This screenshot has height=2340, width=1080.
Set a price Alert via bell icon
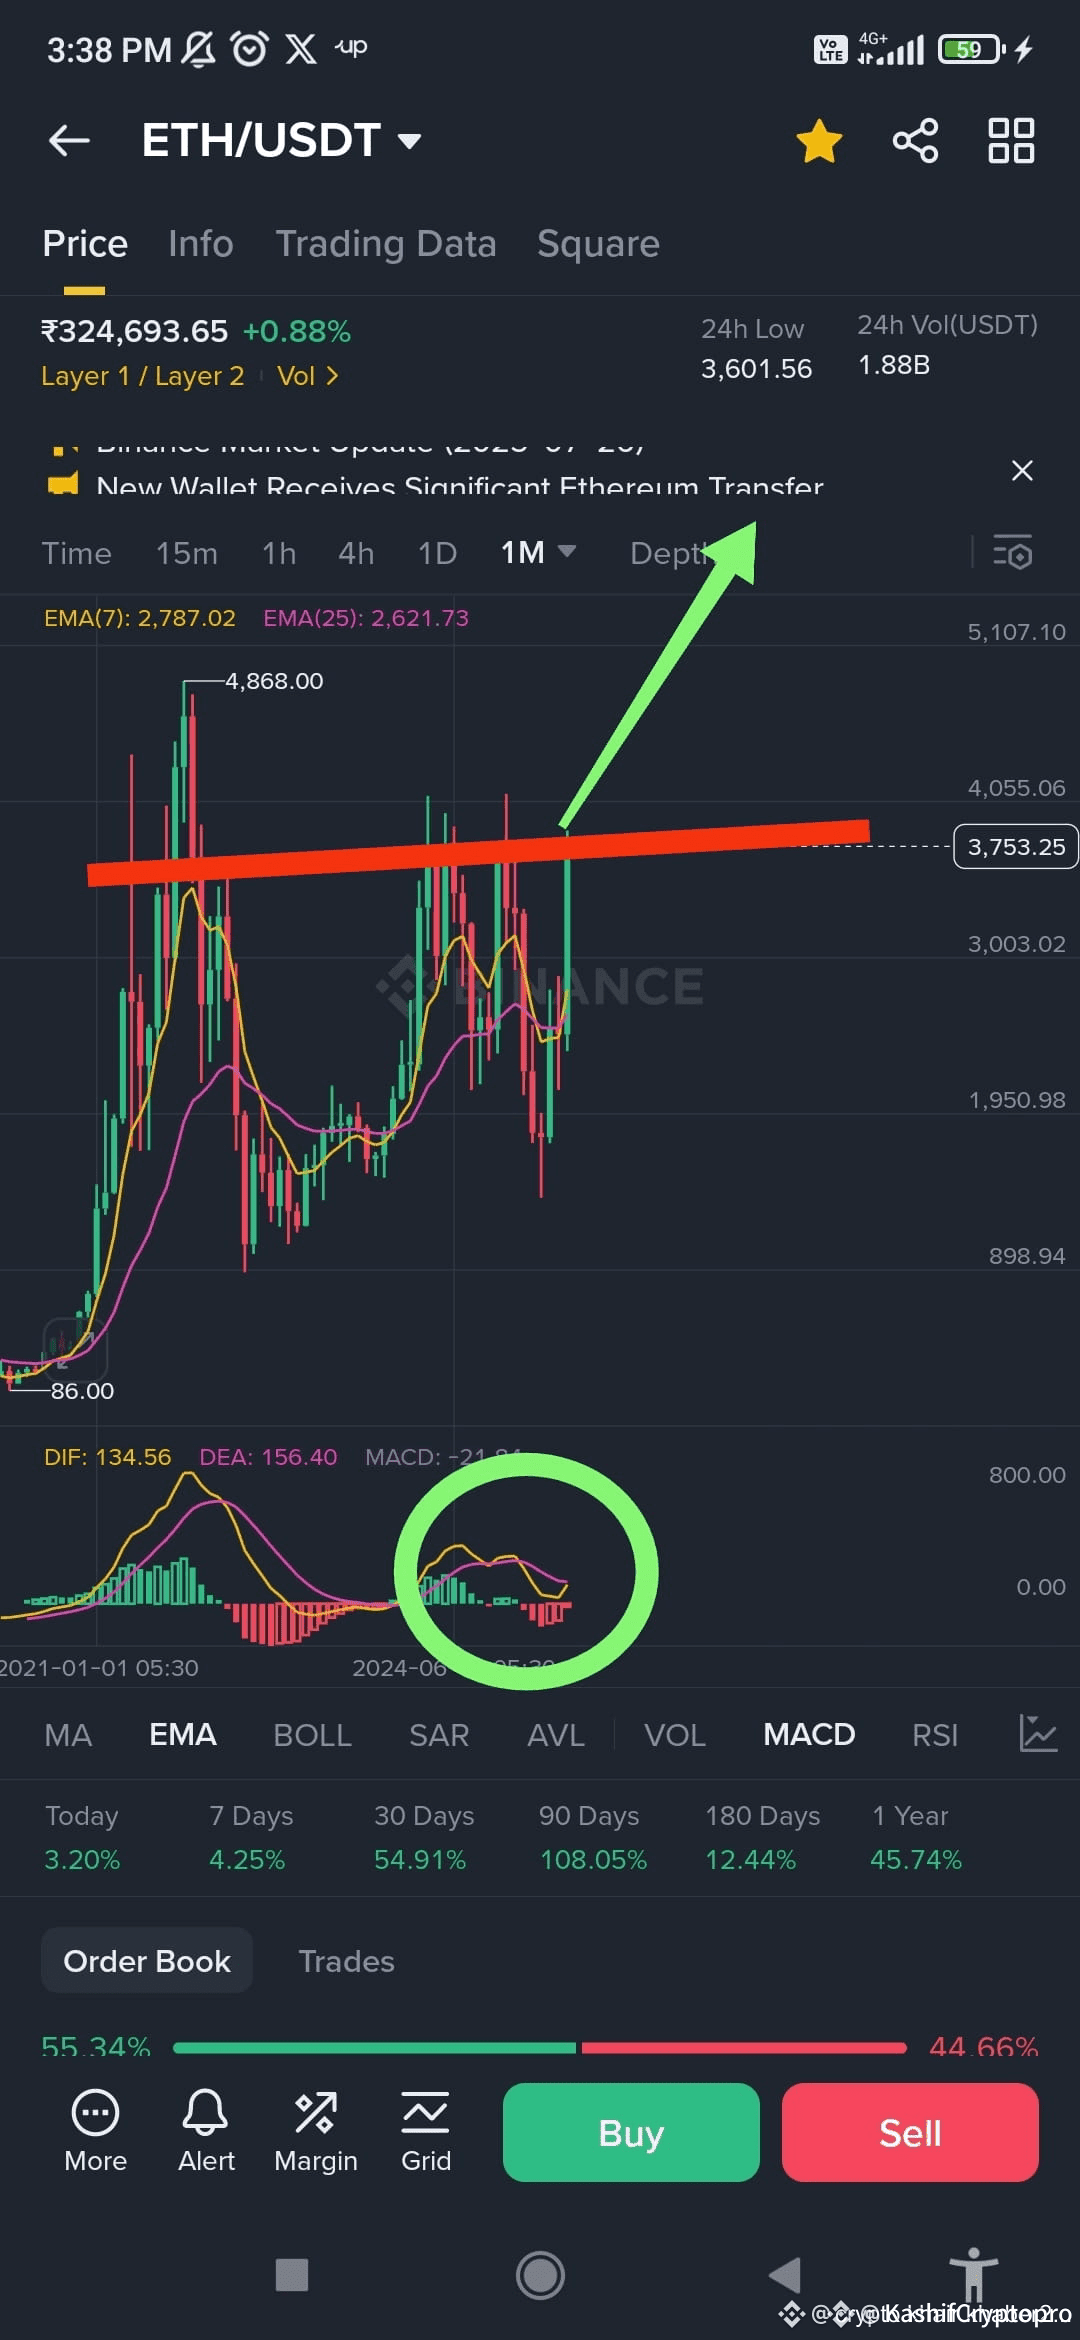206,2130
